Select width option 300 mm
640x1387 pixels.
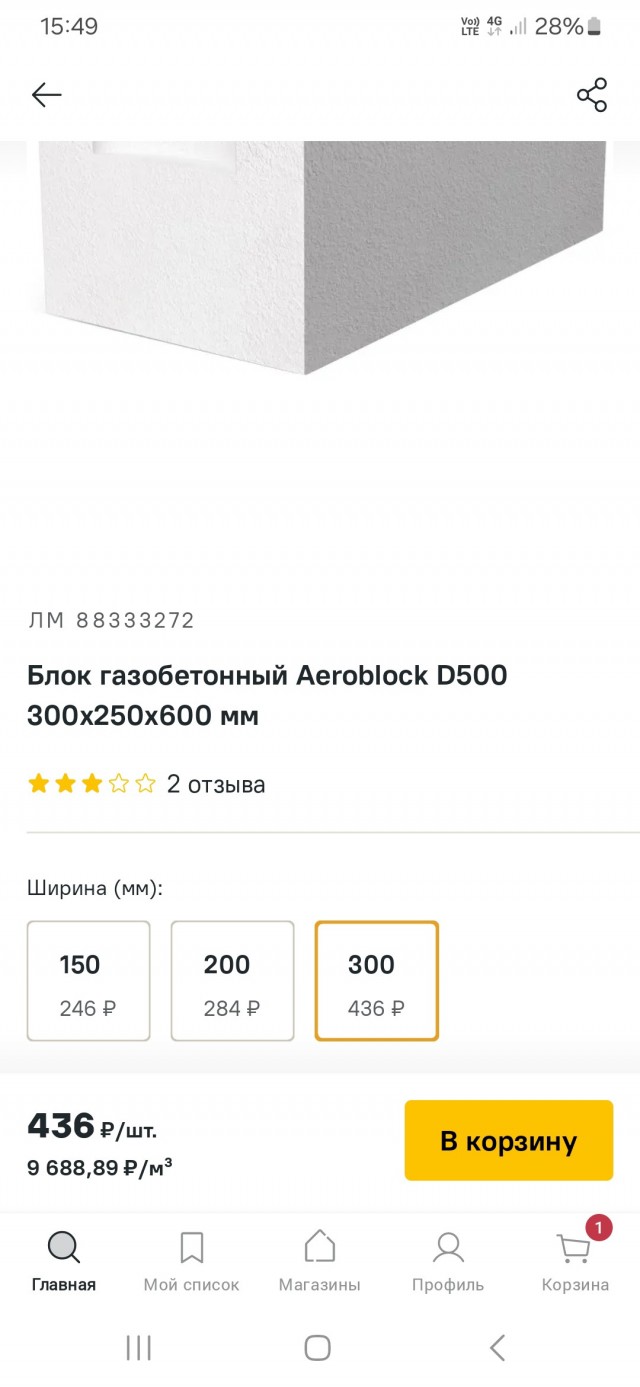(x=376, y=981)
